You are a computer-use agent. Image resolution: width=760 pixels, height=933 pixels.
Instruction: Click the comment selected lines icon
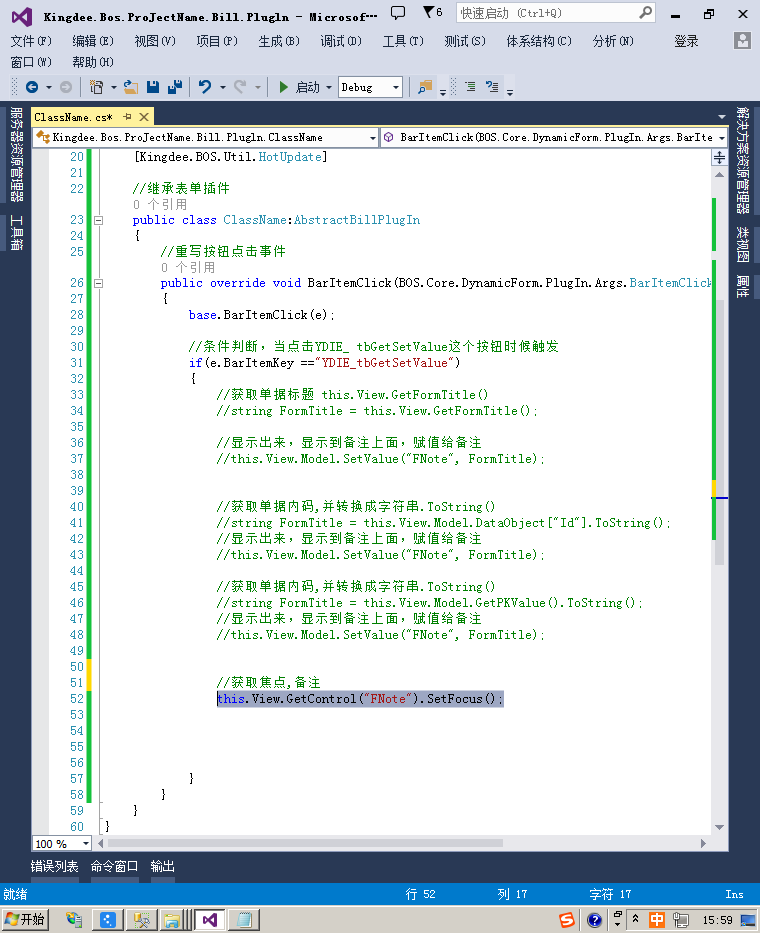(492, 87)
